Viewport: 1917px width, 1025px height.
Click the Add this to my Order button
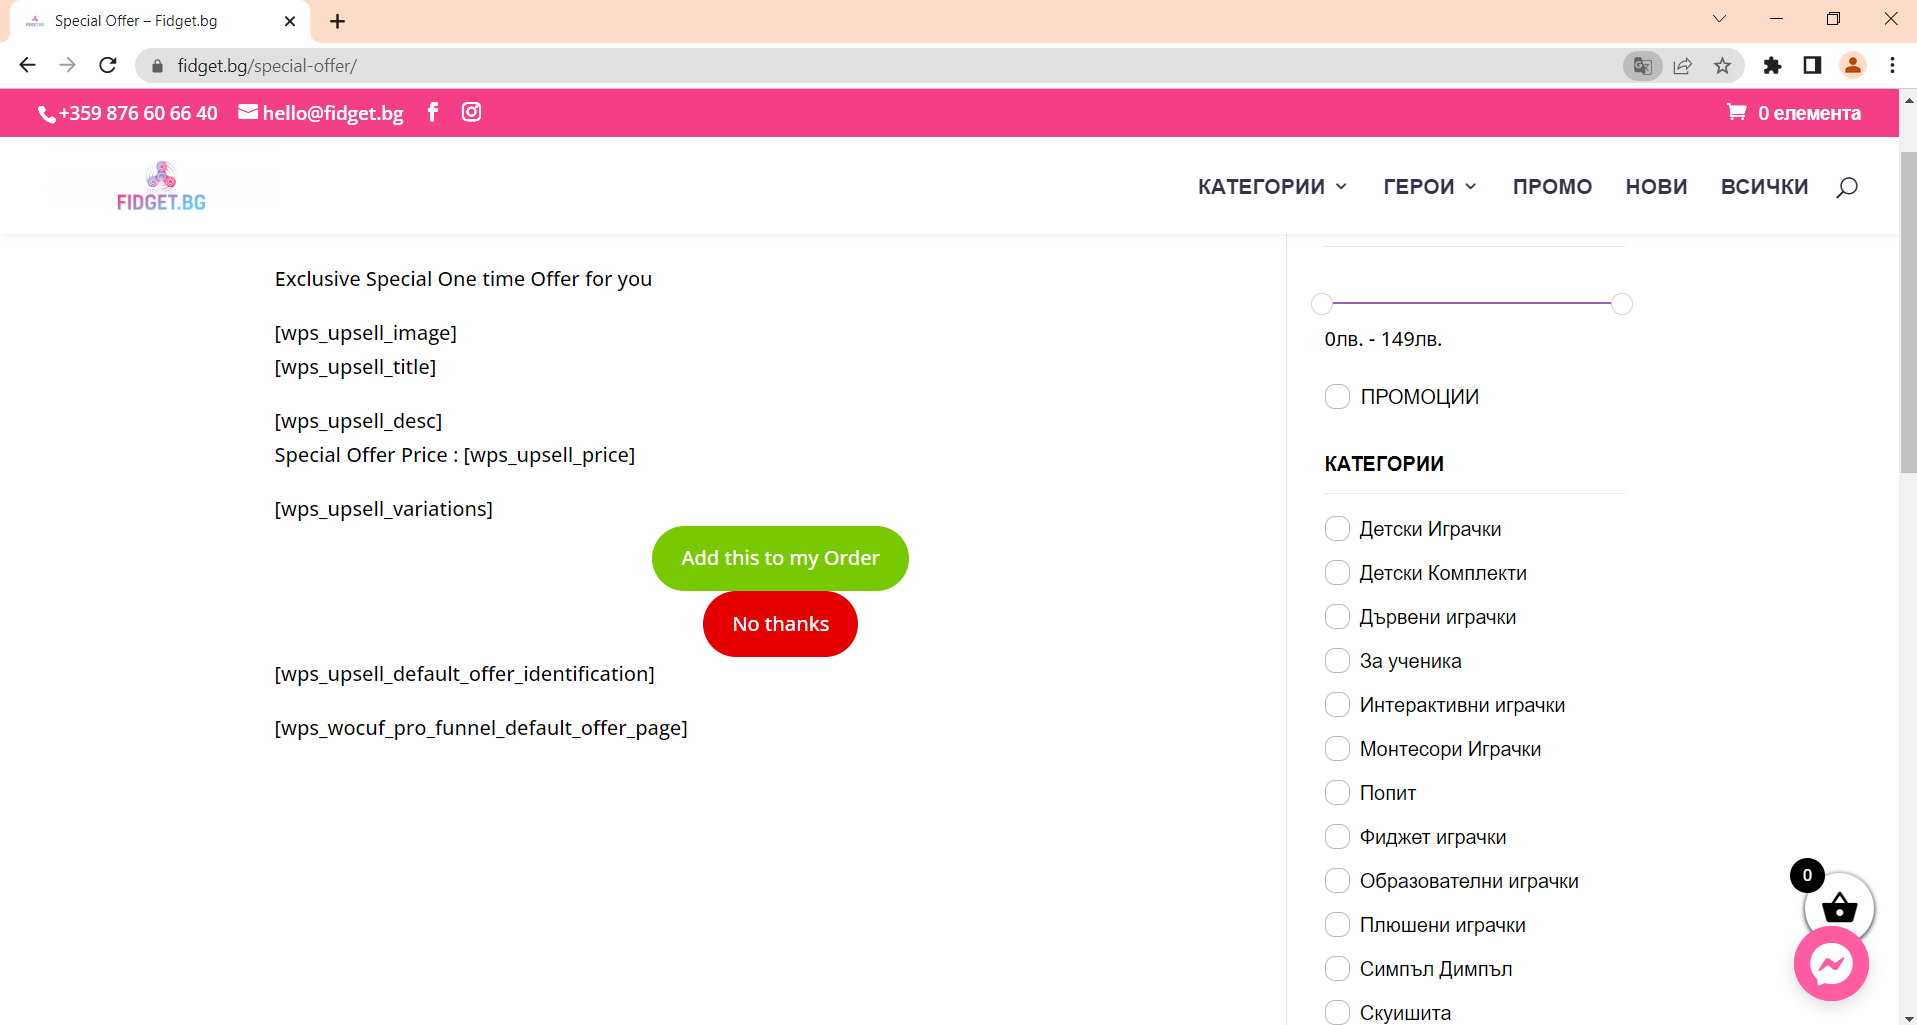[x=780, y=558]
